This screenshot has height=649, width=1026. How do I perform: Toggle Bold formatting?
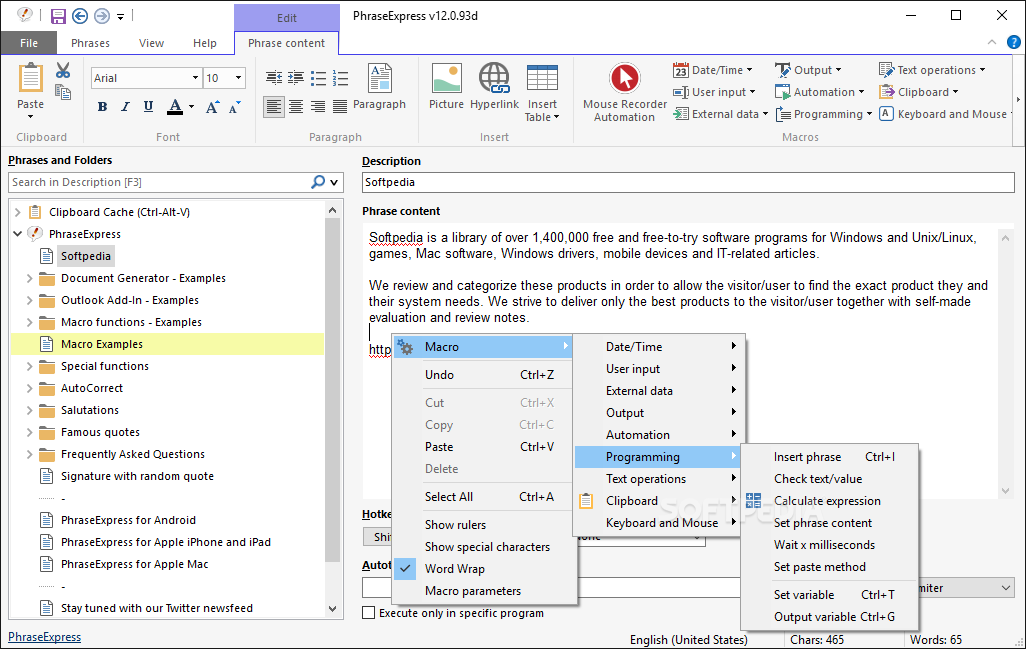(x=102, y=107)
